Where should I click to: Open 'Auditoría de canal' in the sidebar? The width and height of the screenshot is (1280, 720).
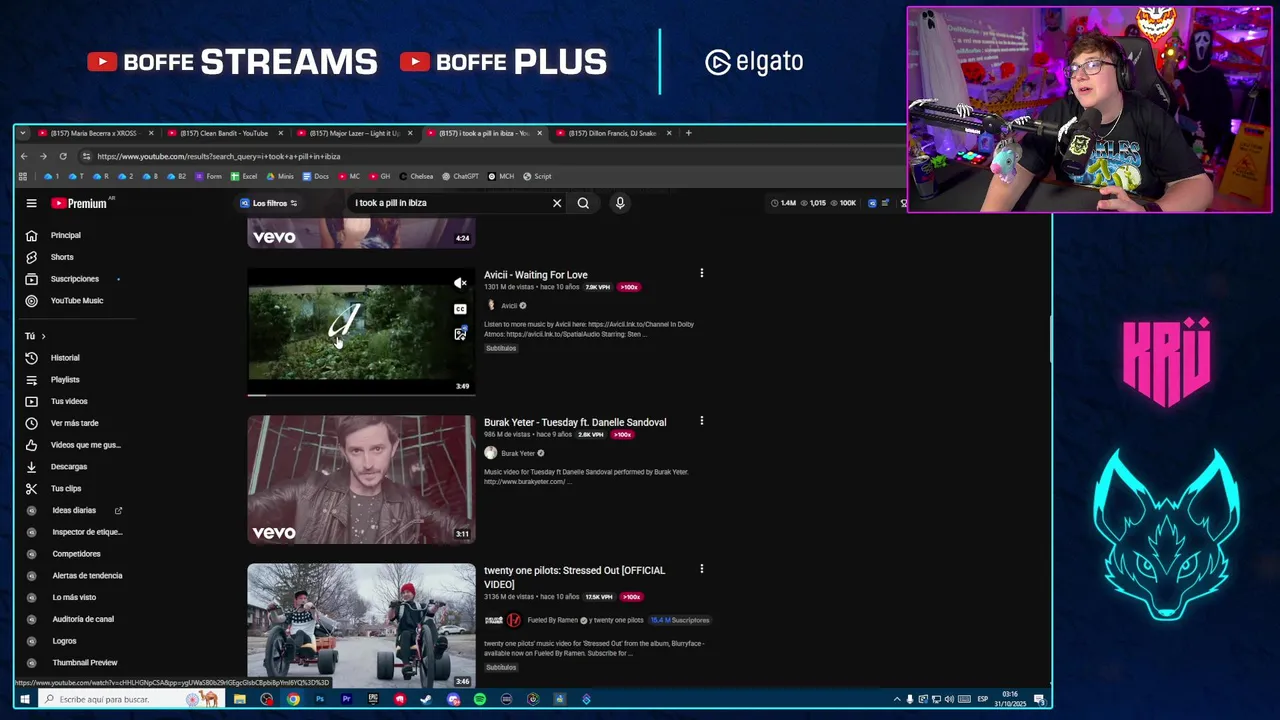coord(83,619)
